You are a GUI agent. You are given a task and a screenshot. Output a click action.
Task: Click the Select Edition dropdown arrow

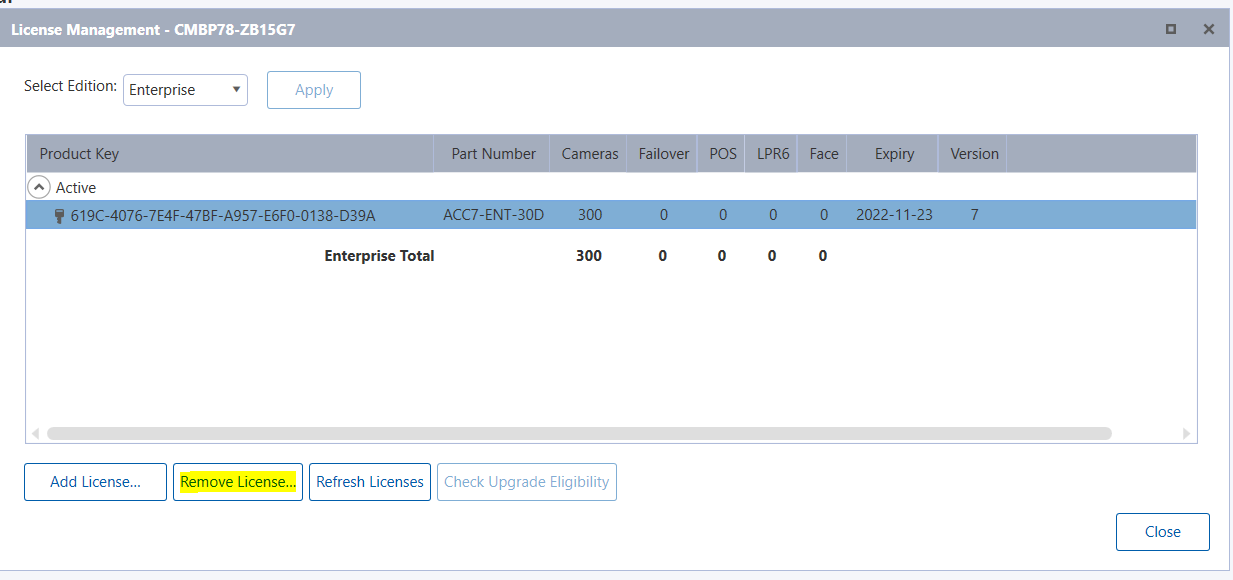point(237,89)
